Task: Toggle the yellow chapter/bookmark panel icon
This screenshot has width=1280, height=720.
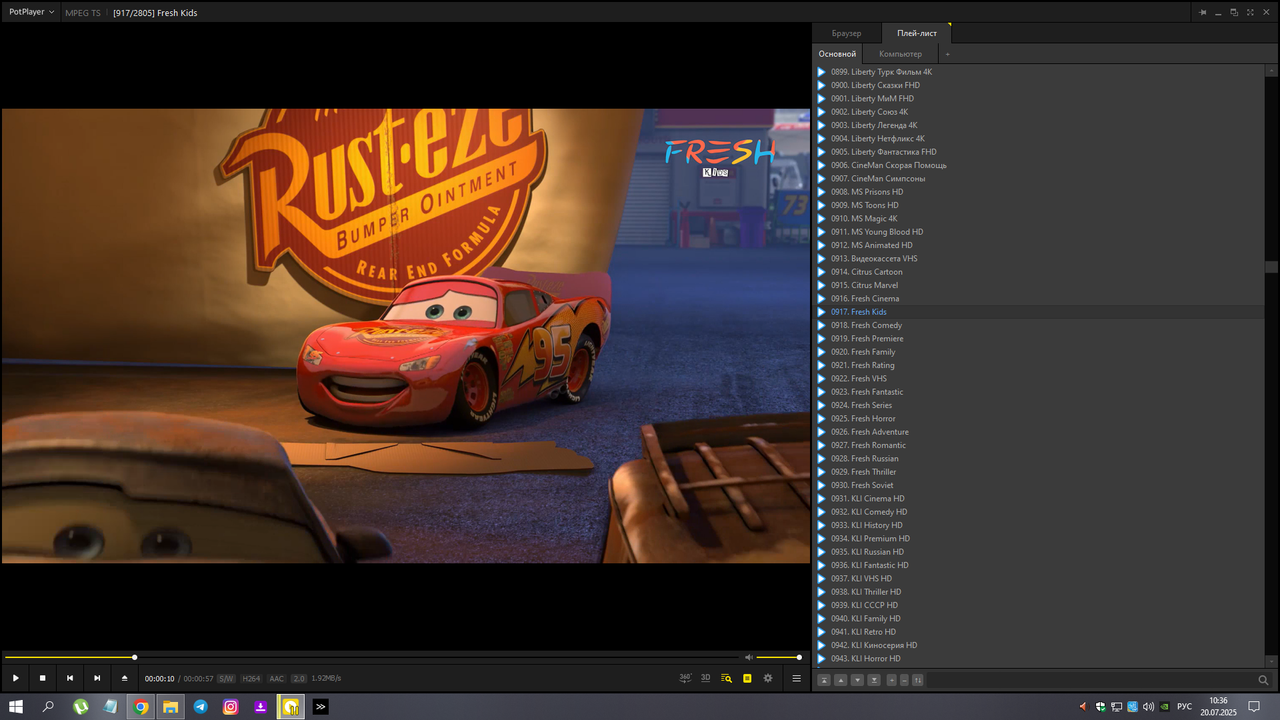Action: coord(747,678)
